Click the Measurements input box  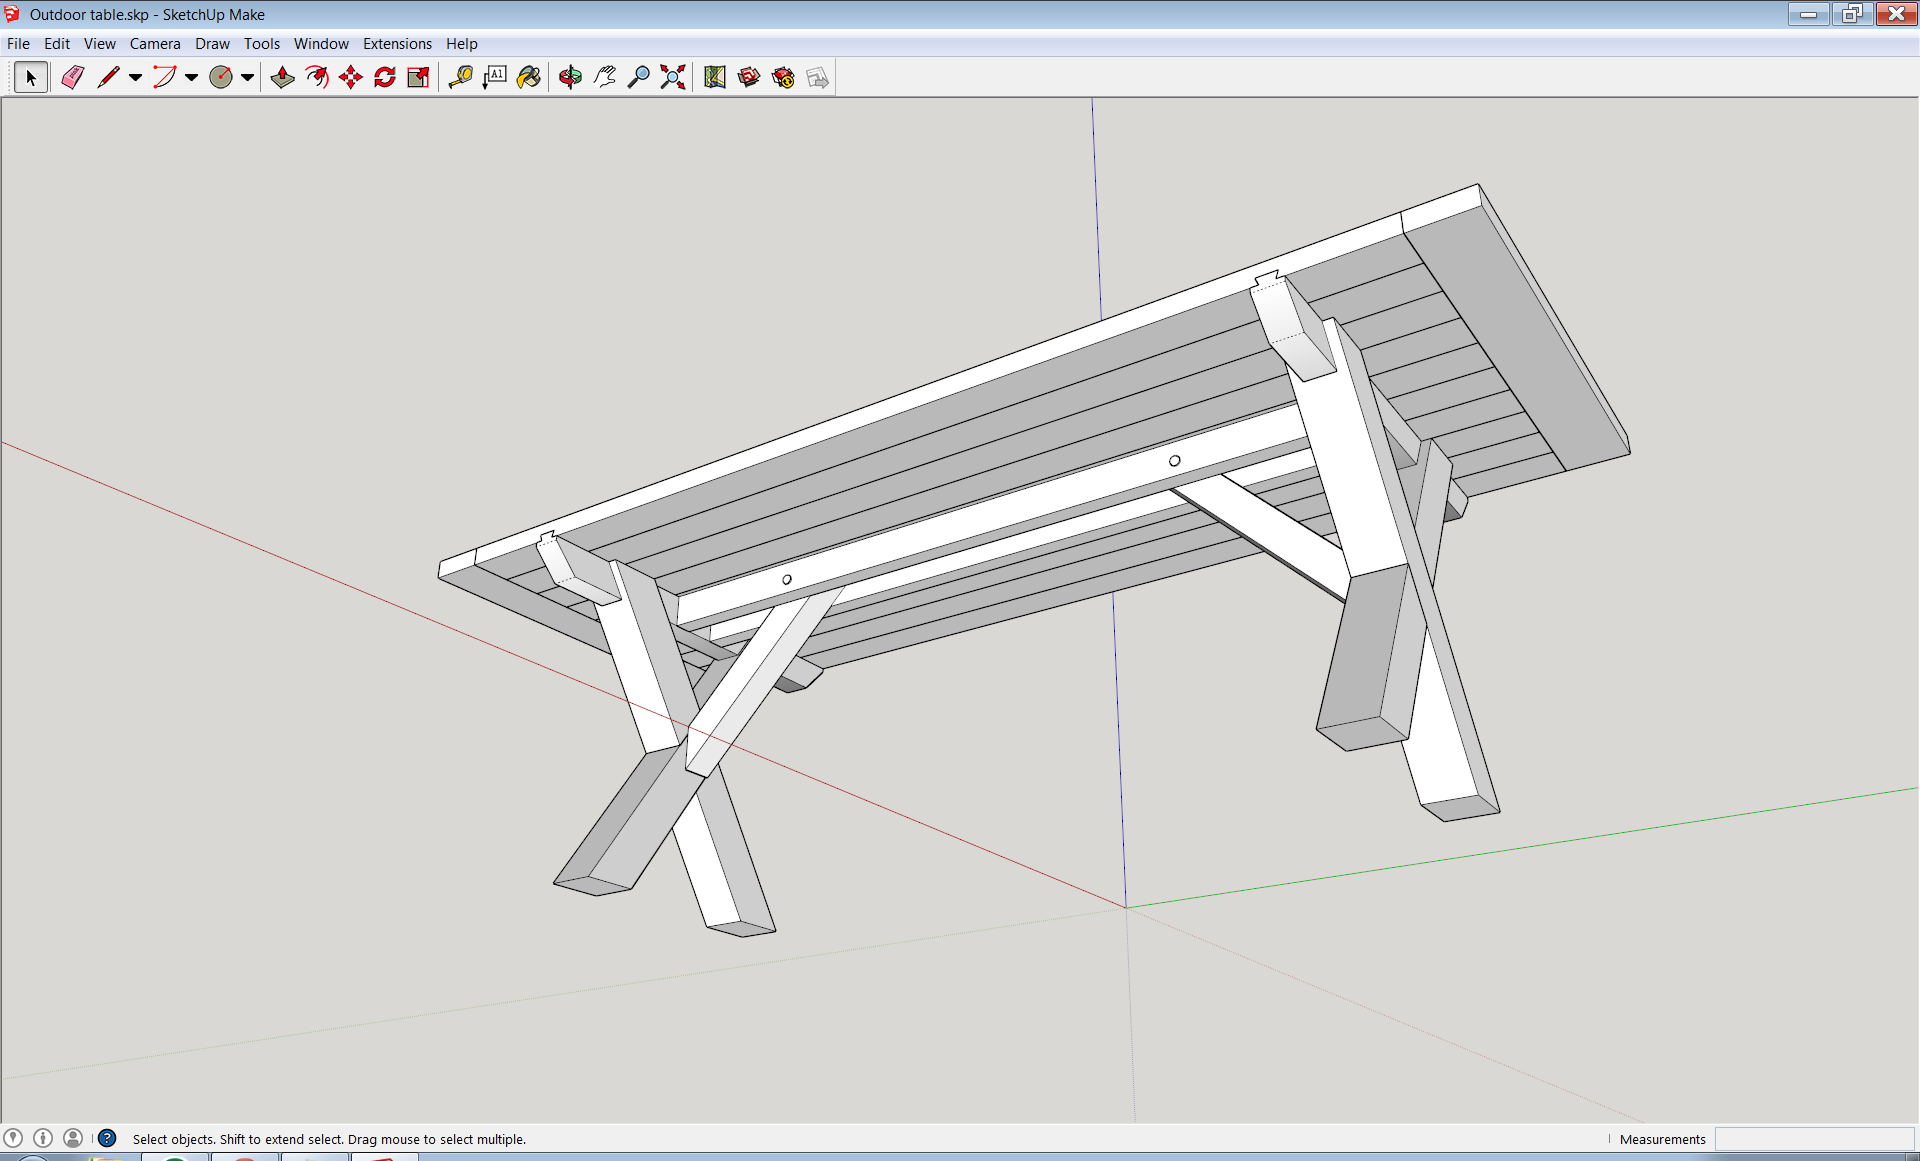(x=1814, y=1139)
